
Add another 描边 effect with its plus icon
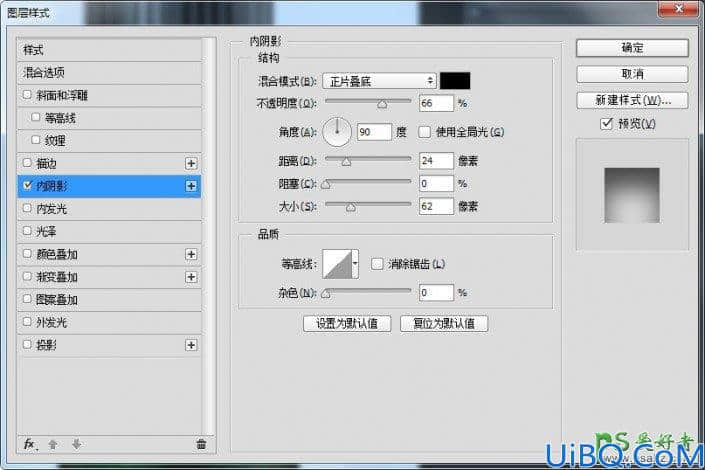[191, 163]
